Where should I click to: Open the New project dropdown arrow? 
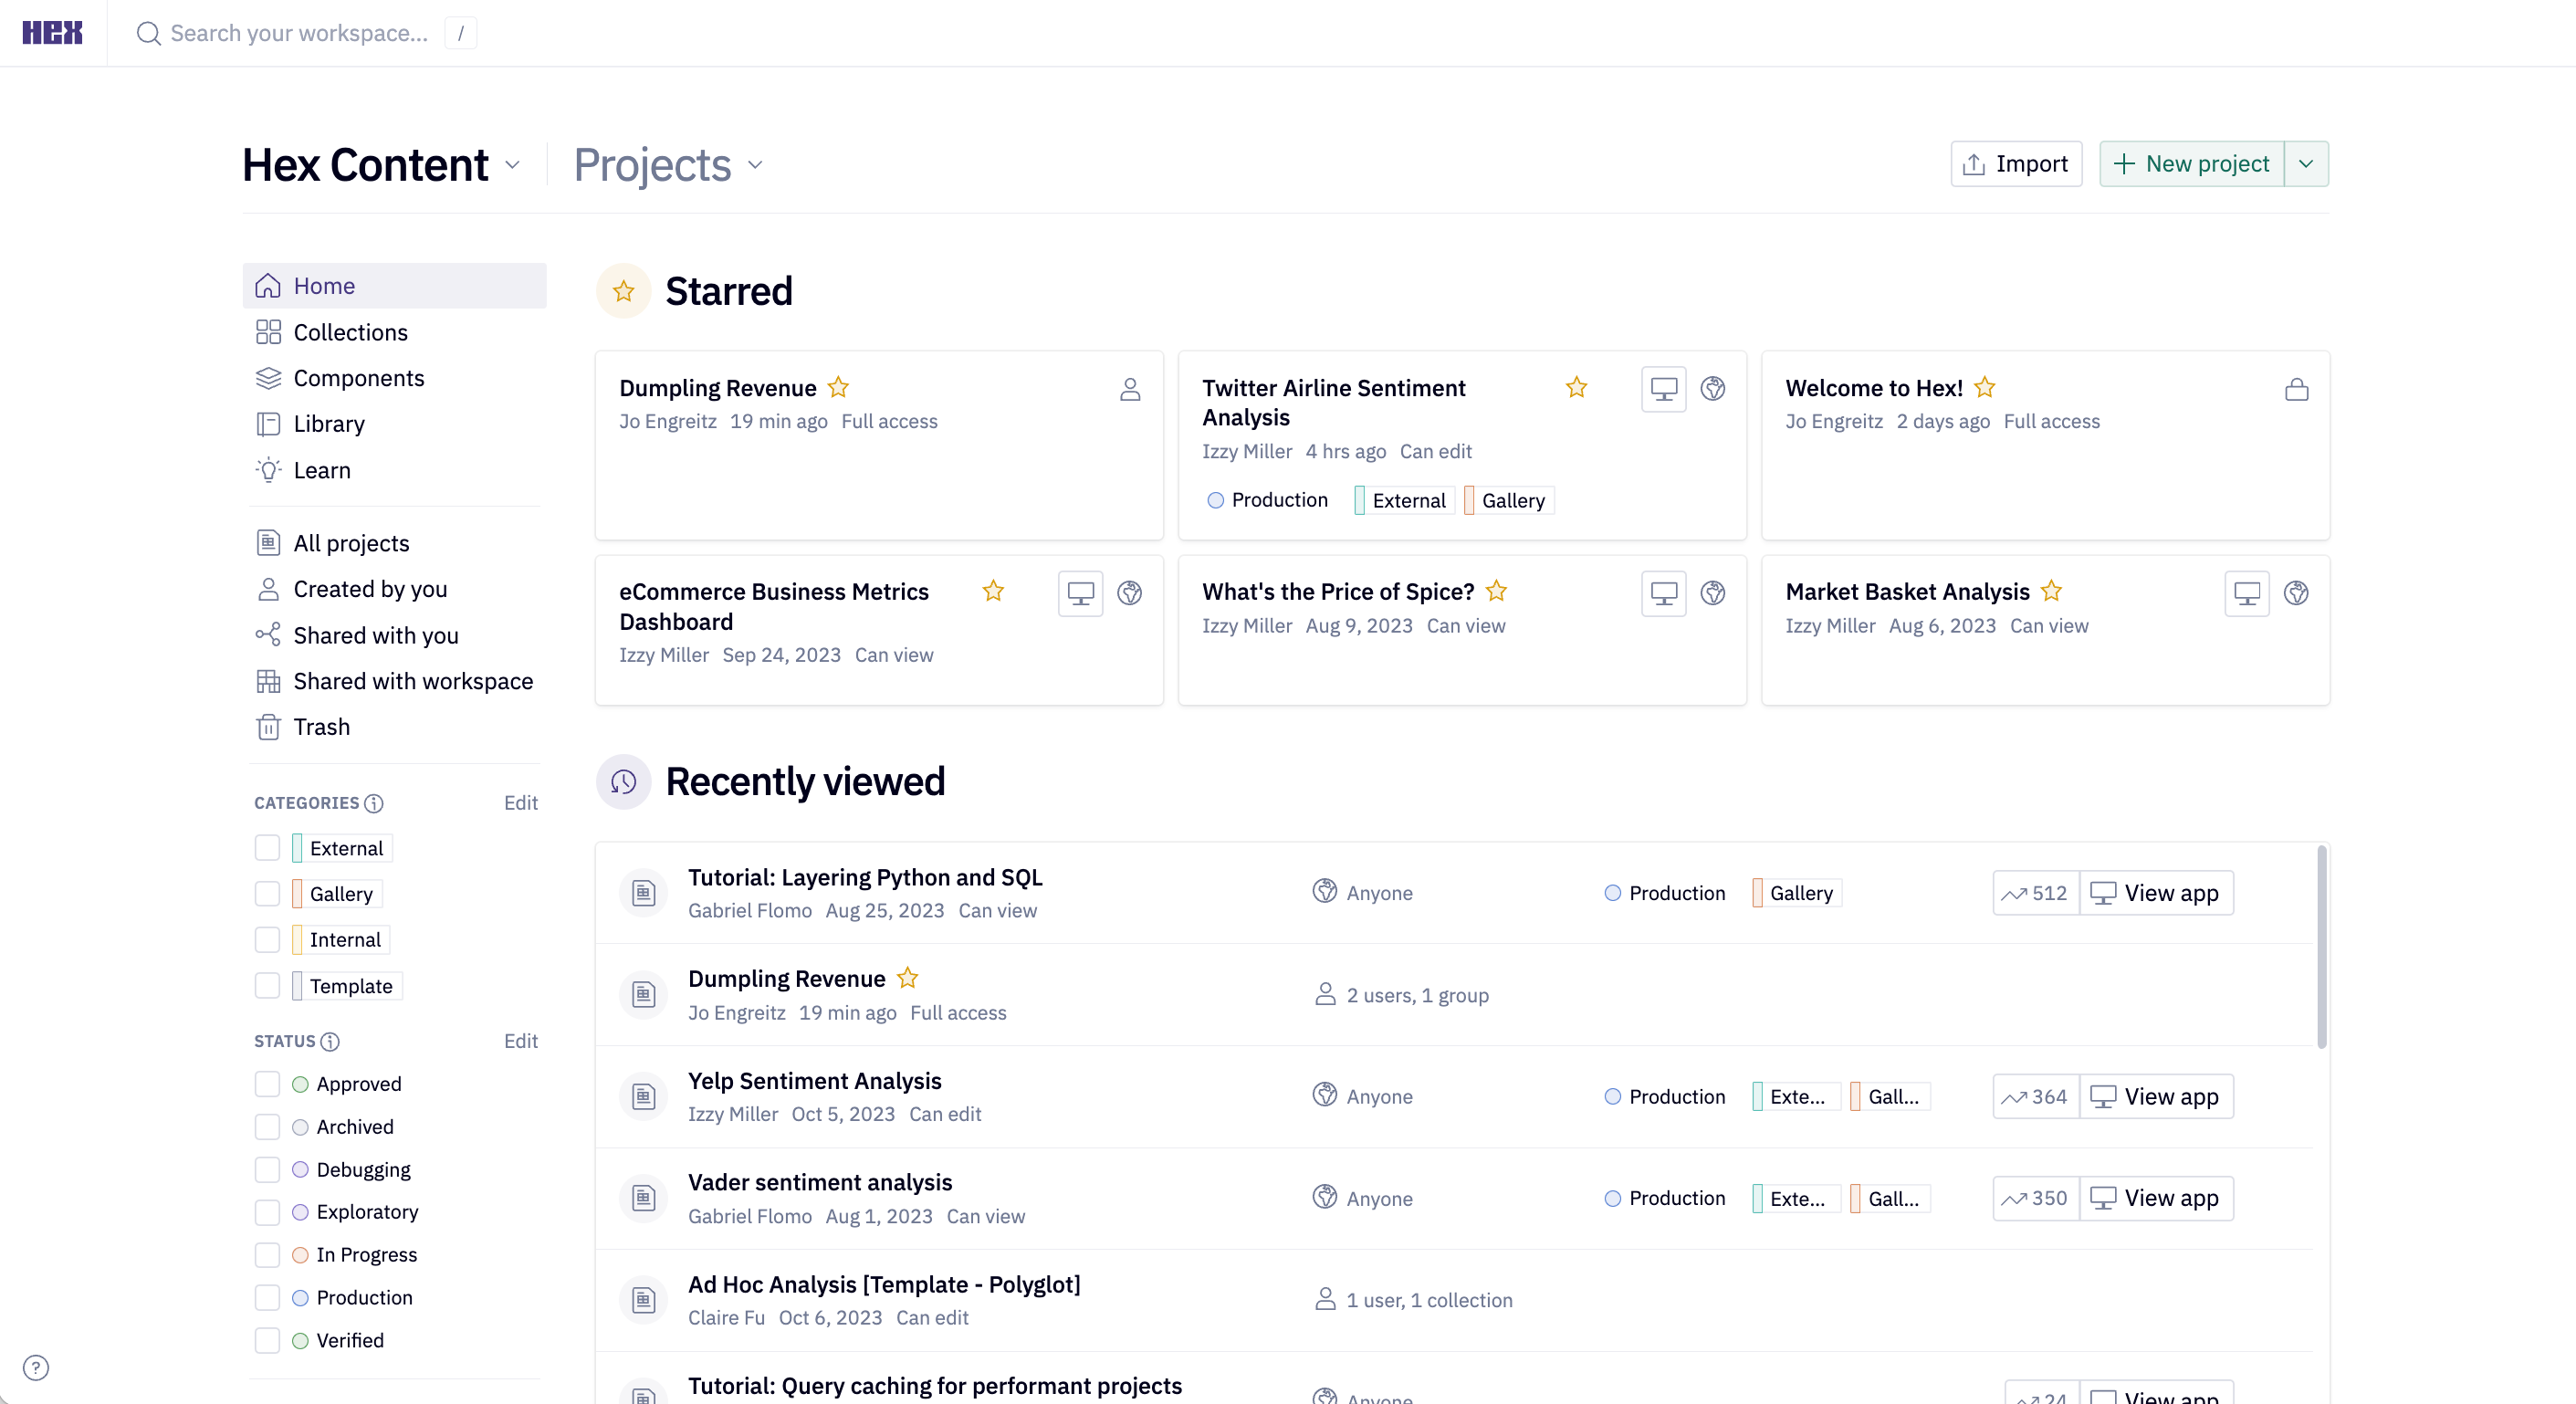(x=2308, y=163)
